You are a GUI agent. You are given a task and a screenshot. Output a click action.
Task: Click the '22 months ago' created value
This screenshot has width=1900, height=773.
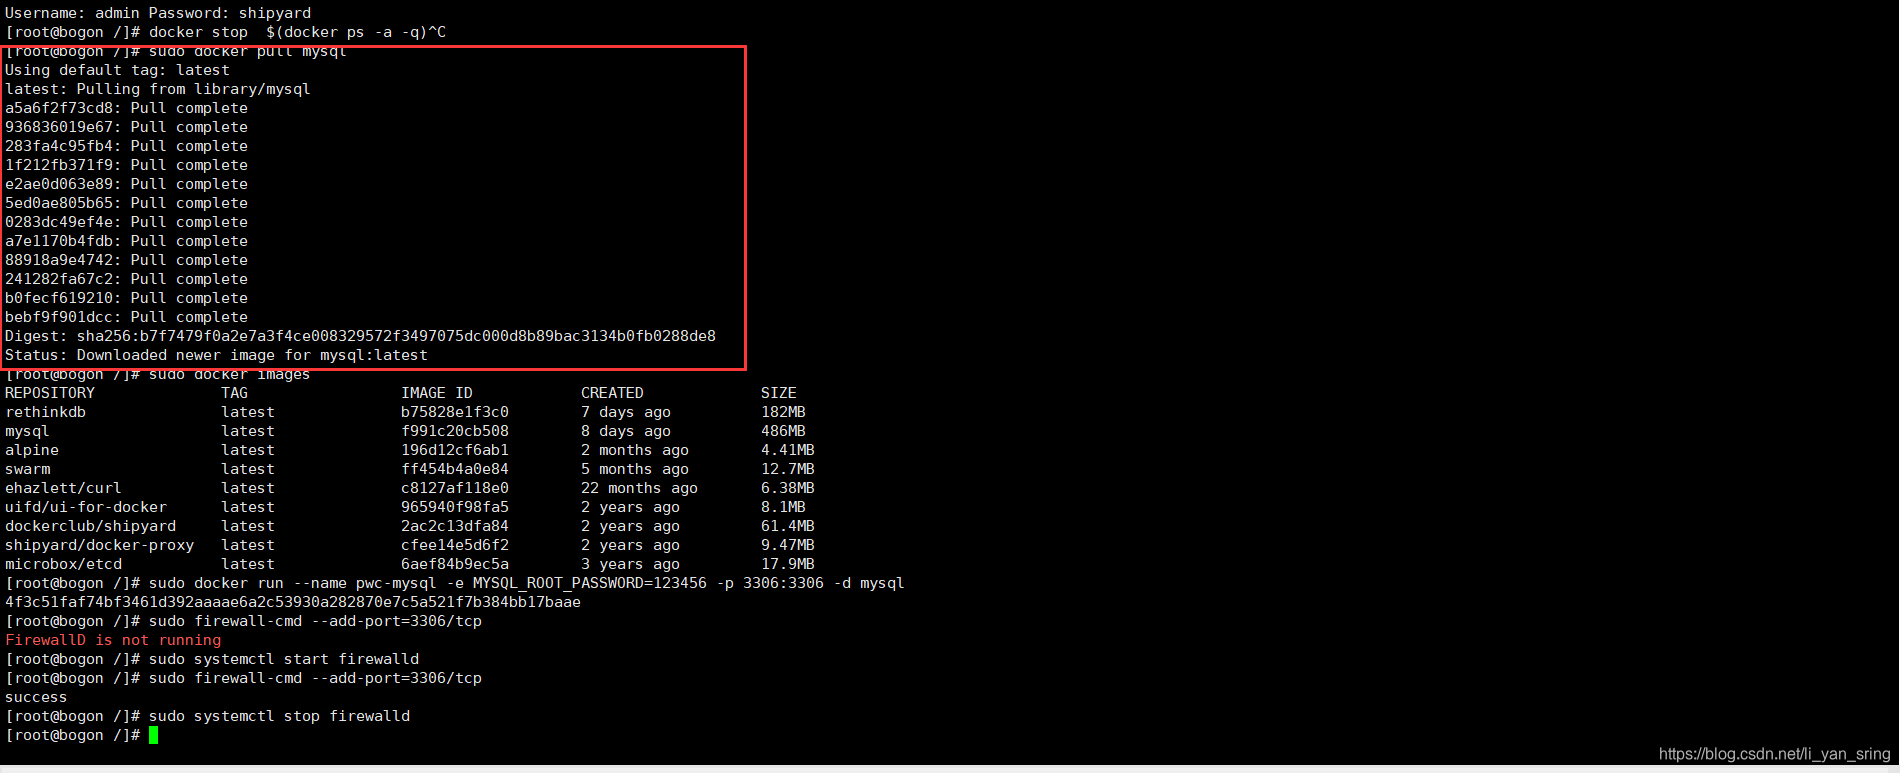[x=639, y=488]
